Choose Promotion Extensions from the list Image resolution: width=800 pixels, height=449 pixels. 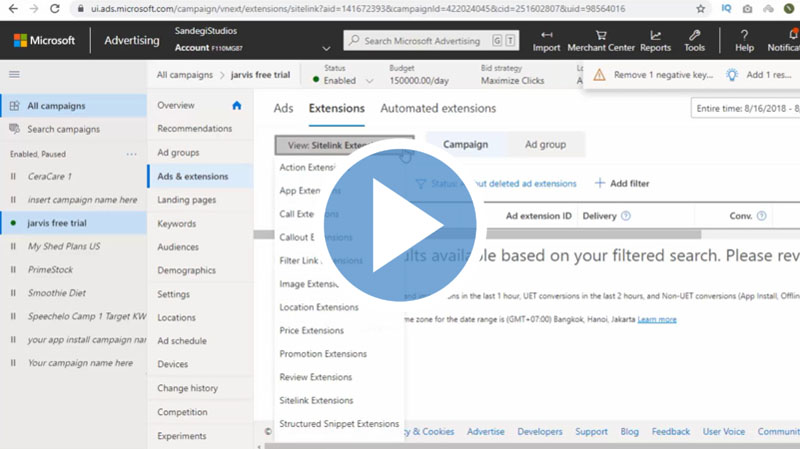coord(323,354)
